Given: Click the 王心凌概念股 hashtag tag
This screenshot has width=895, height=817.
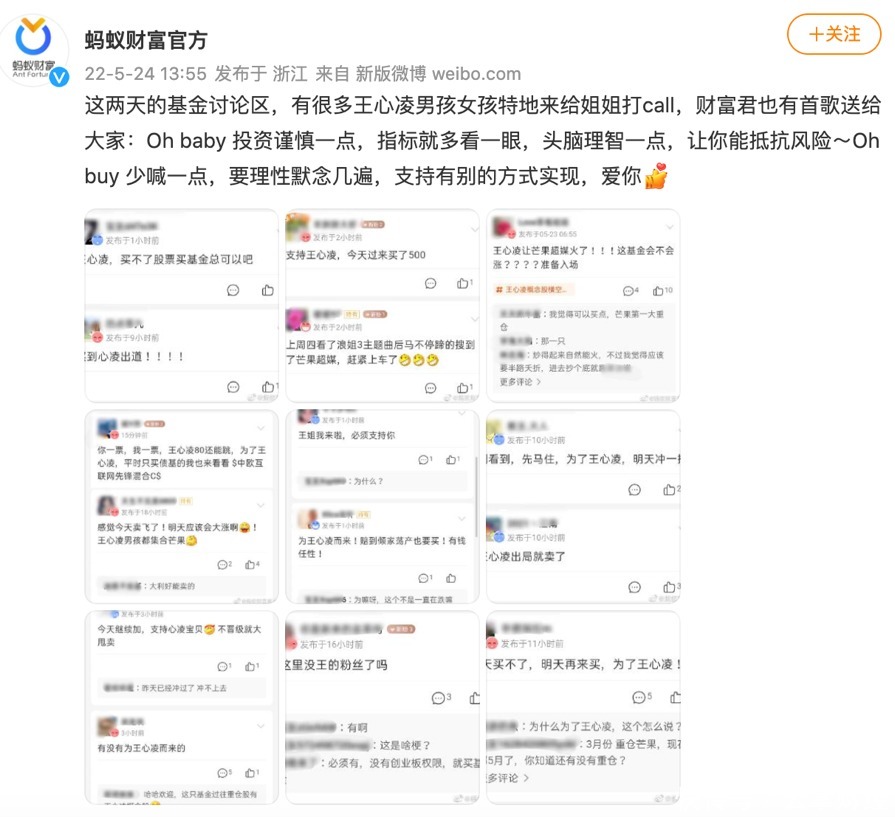Looking at the screenshot, I should tap(531, 289).
